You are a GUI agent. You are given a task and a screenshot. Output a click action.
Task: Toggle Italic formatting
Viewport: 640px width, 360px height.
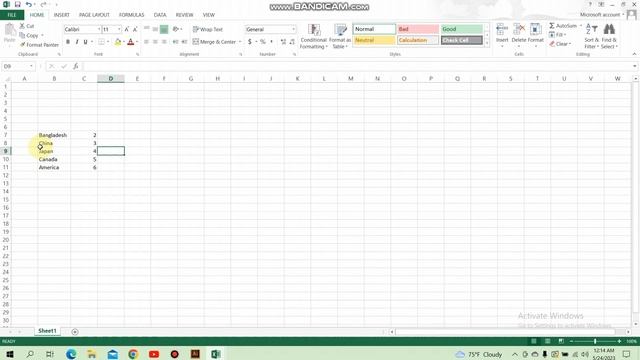(76, 42)
